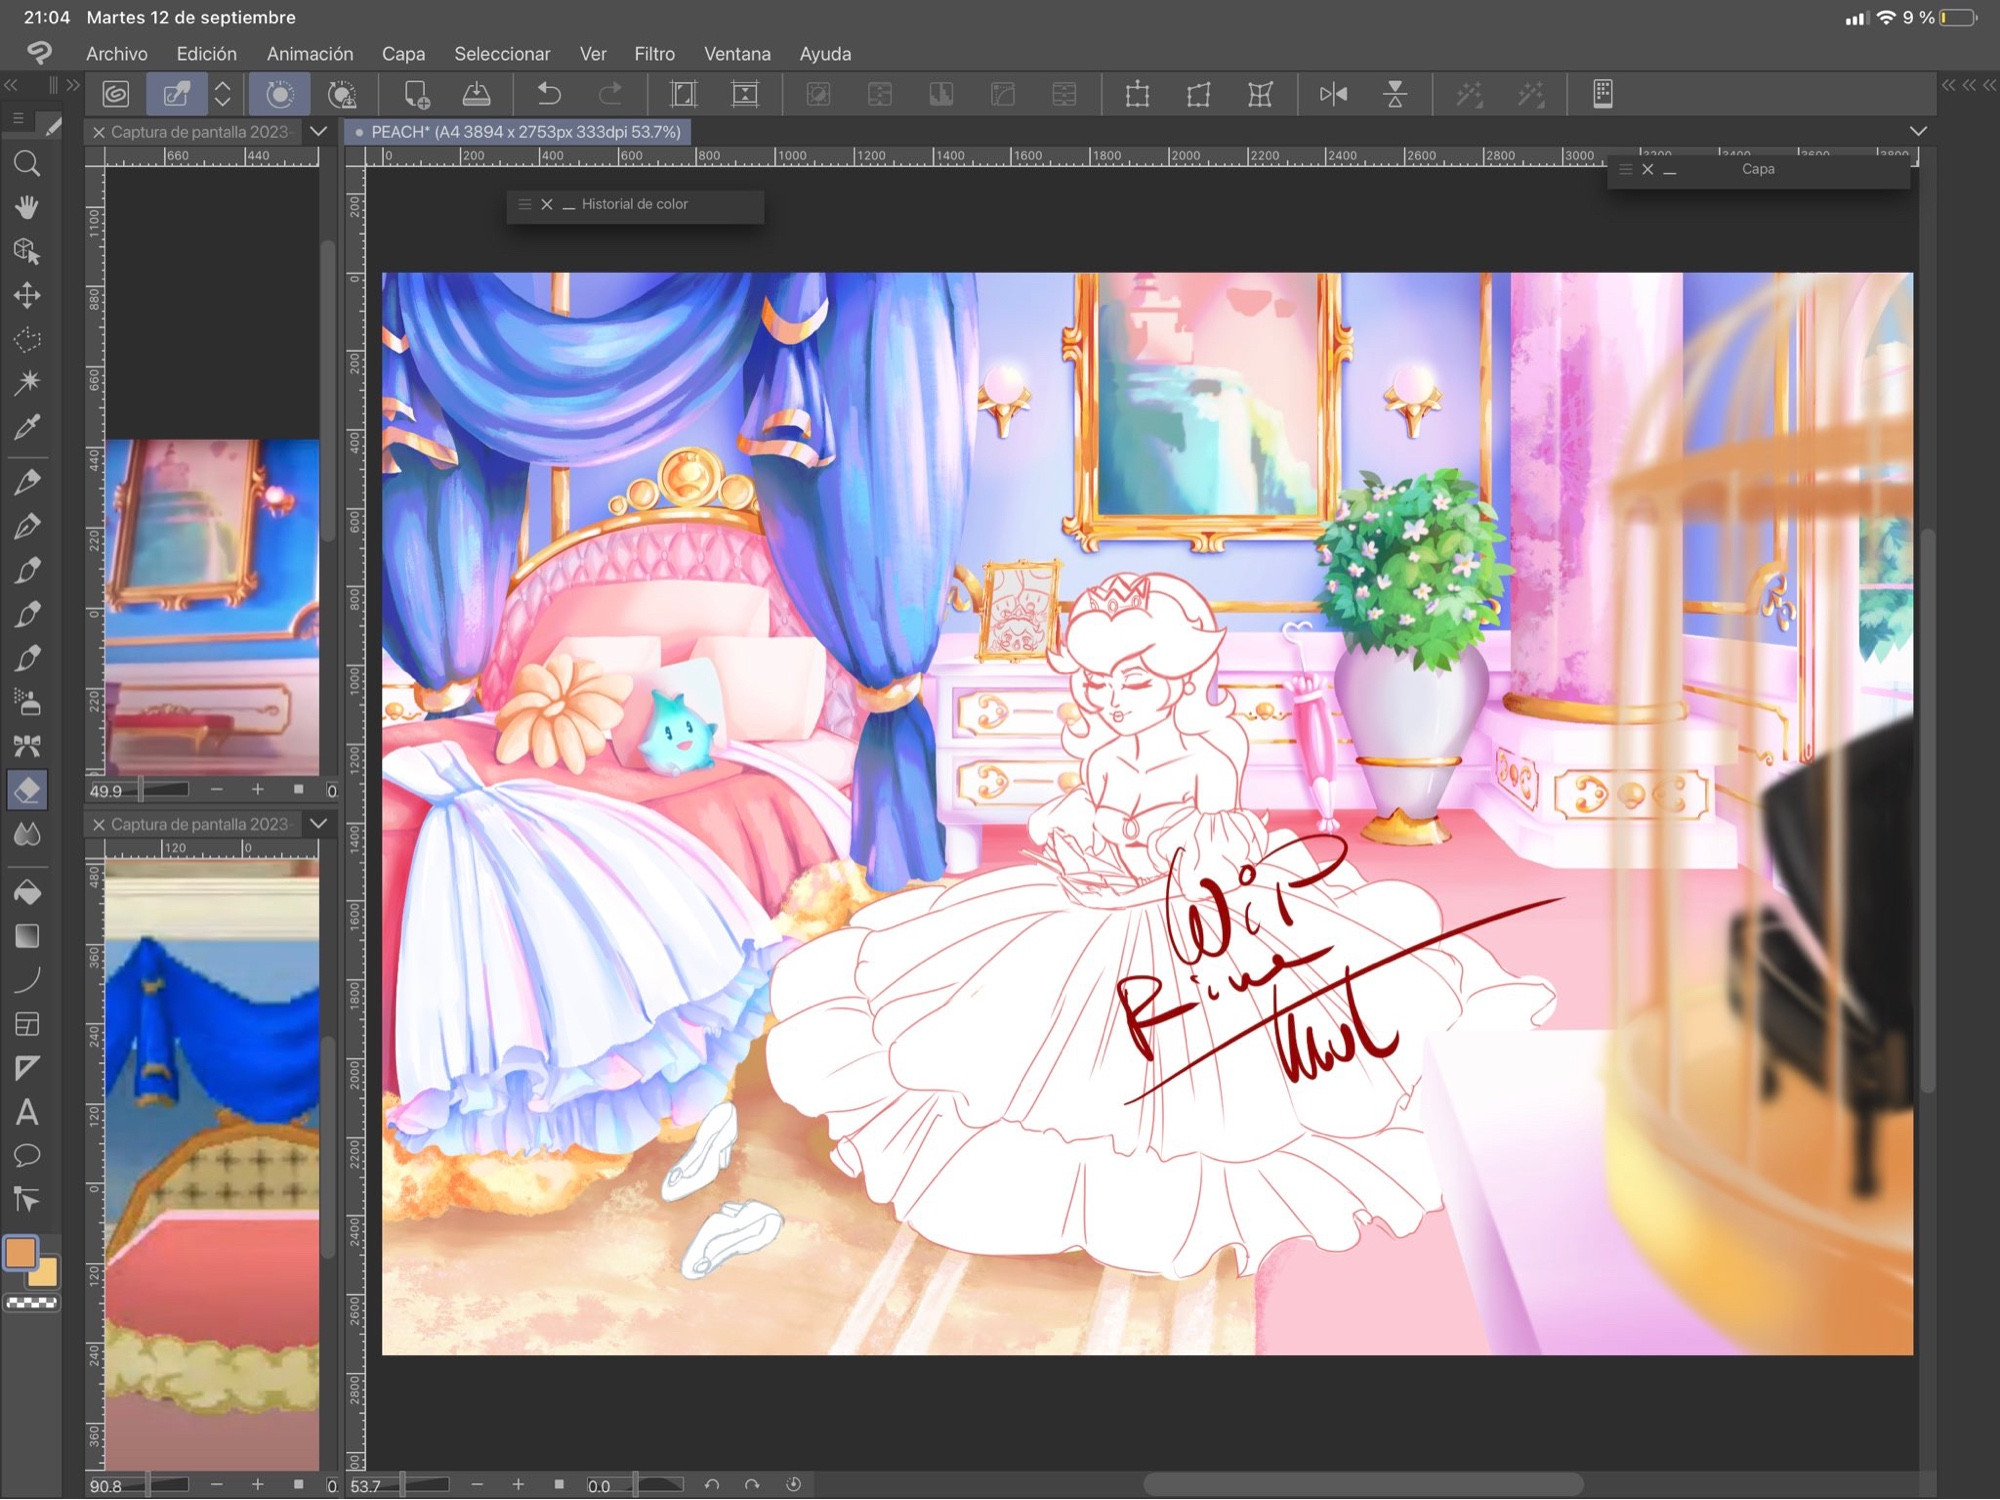Zoom in main canvas with plus button
Image resolution: width=2000 pixels, height=1500 pixels.
pyautogui.click(x=518, y=1485)
